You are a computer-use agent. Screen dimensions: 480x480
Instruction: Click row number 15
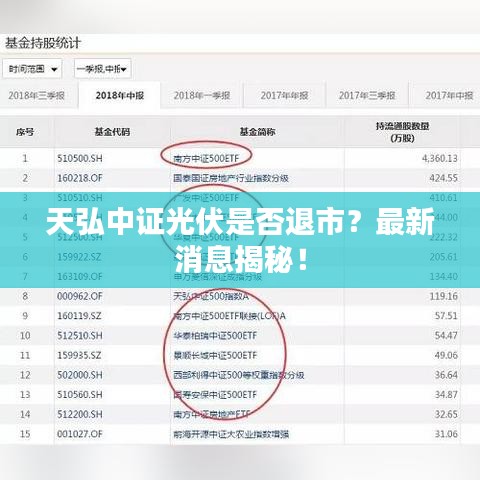pos(25,434)
